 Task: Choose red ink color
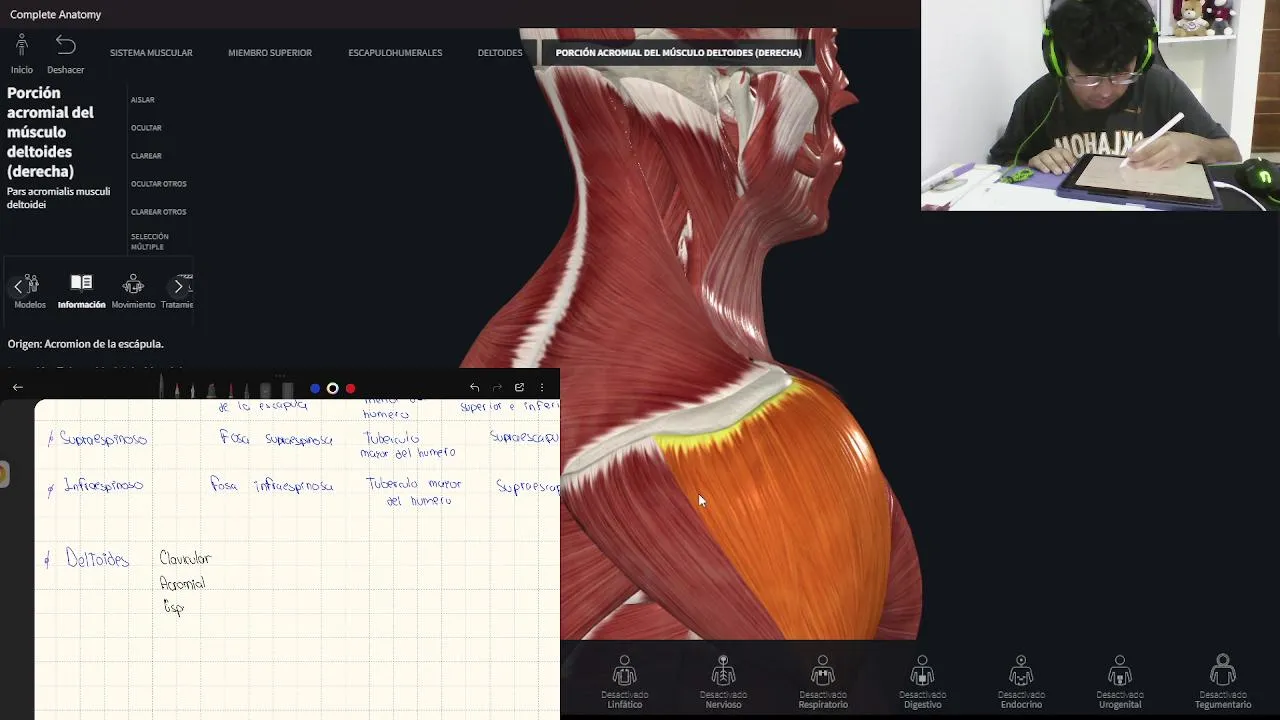(350, 388)
